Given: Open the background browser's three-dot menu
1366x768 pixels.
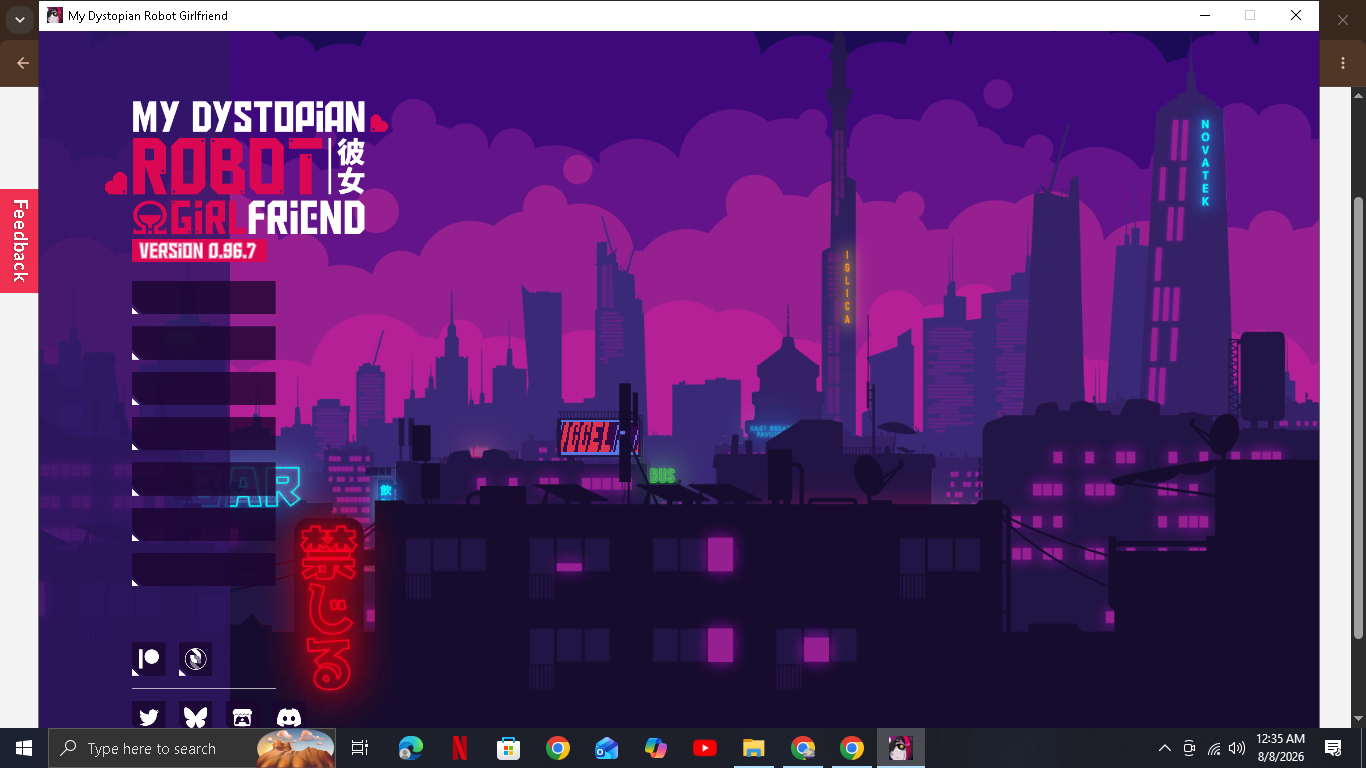Looking at the screenshot, I should (1343, 63).
